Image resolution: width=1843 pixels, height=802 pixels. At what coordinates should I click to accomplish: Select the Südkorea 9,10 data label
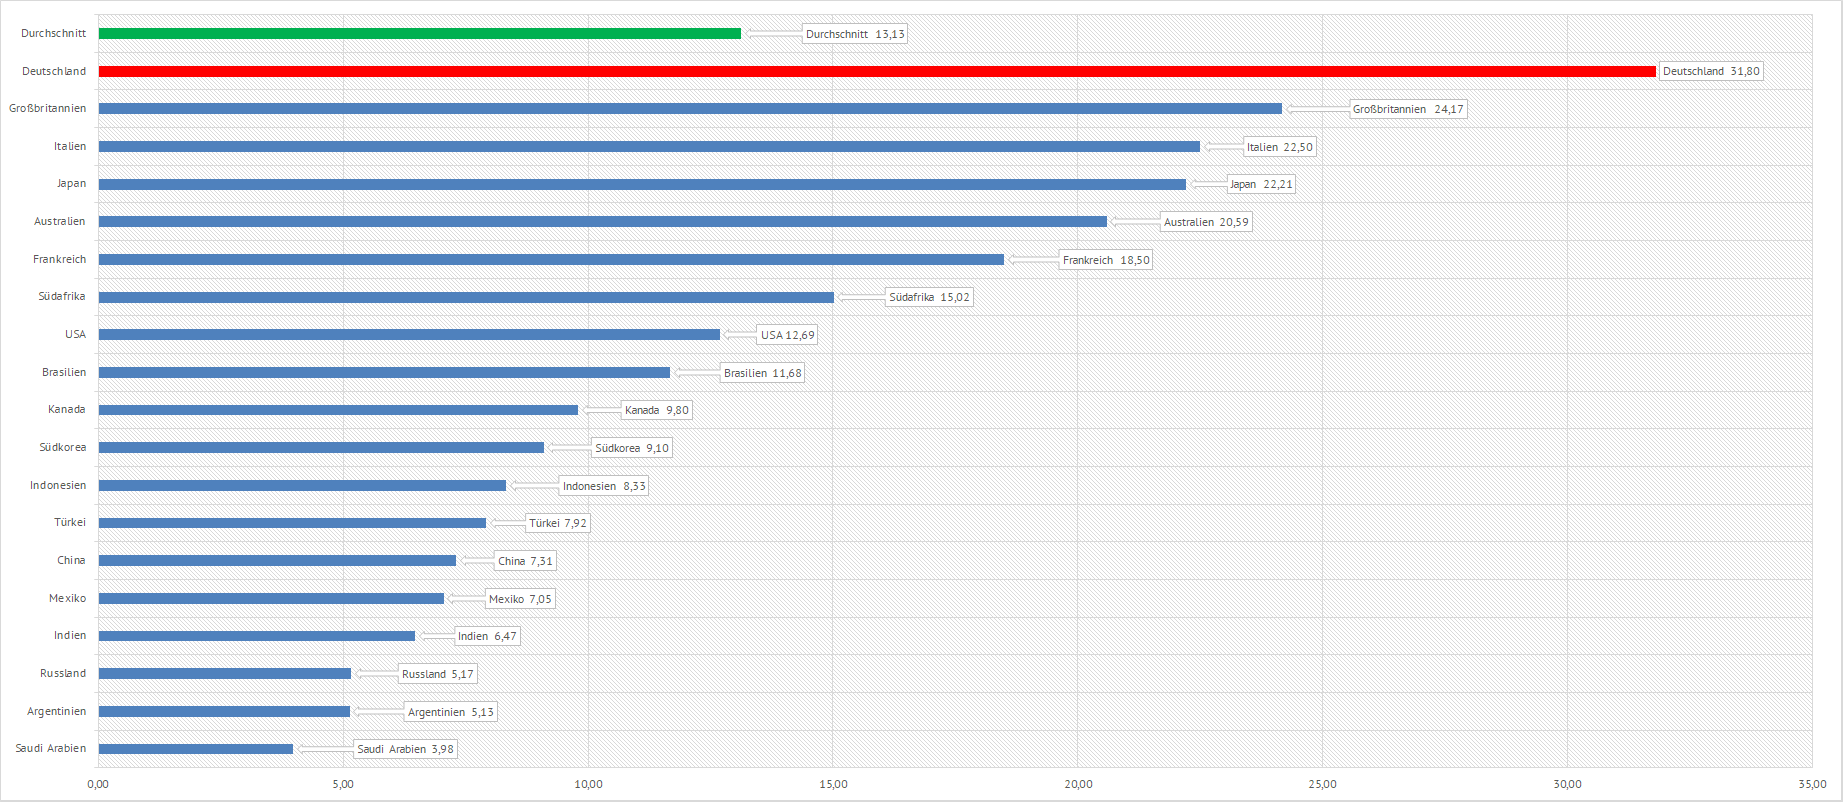(x=631, y=448)
